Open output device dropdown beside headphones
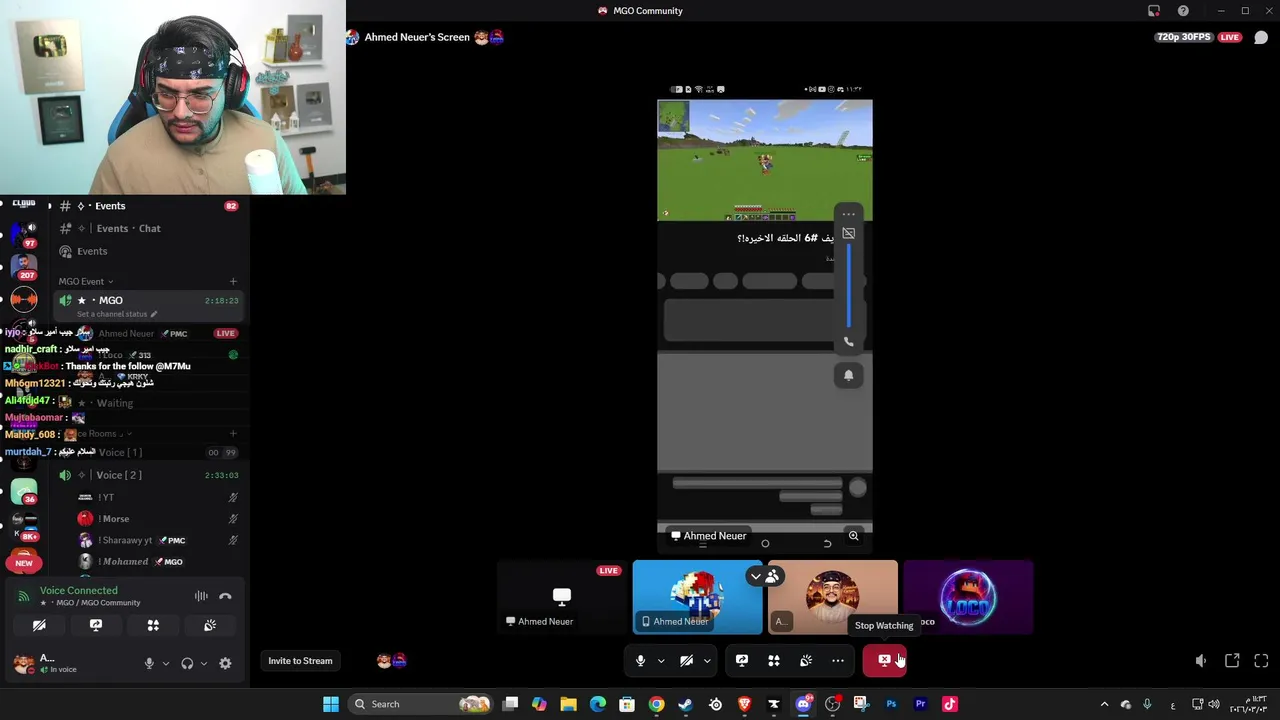1280x720 pixels. (204, 663)
